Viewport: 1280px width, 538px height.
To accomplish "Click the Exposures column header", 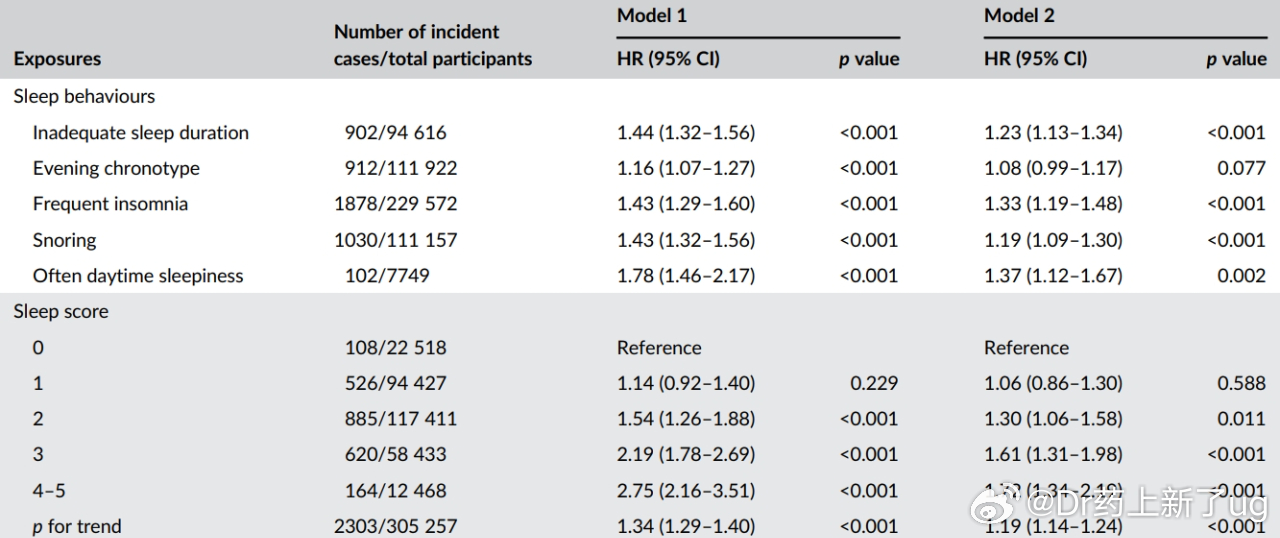I will [x=57, y=59].
